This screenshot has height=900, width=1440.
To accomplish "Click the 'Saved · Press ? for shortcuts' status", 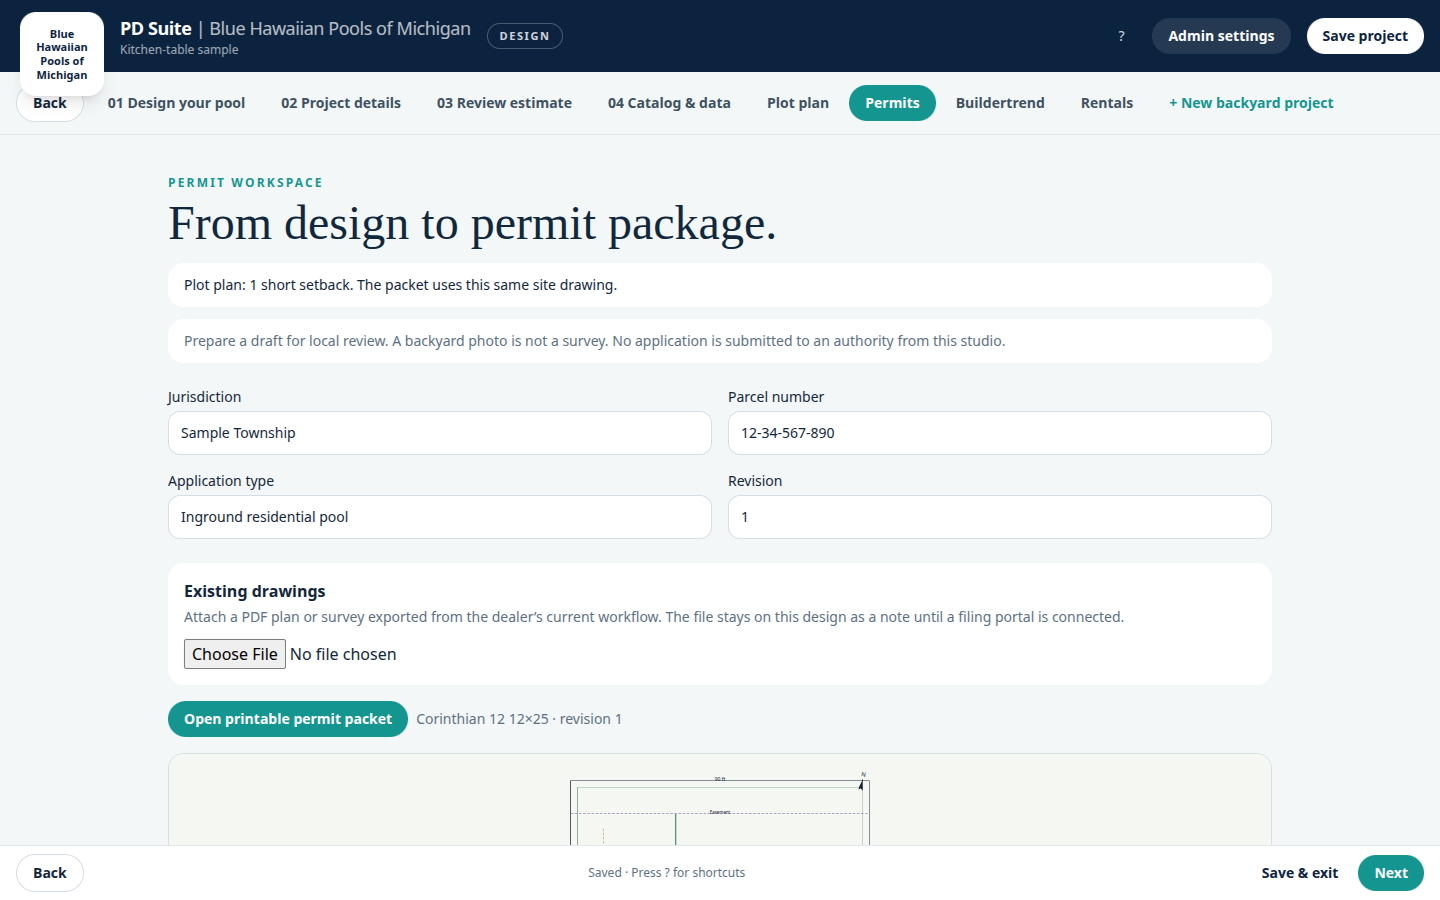I will (666, 873).
